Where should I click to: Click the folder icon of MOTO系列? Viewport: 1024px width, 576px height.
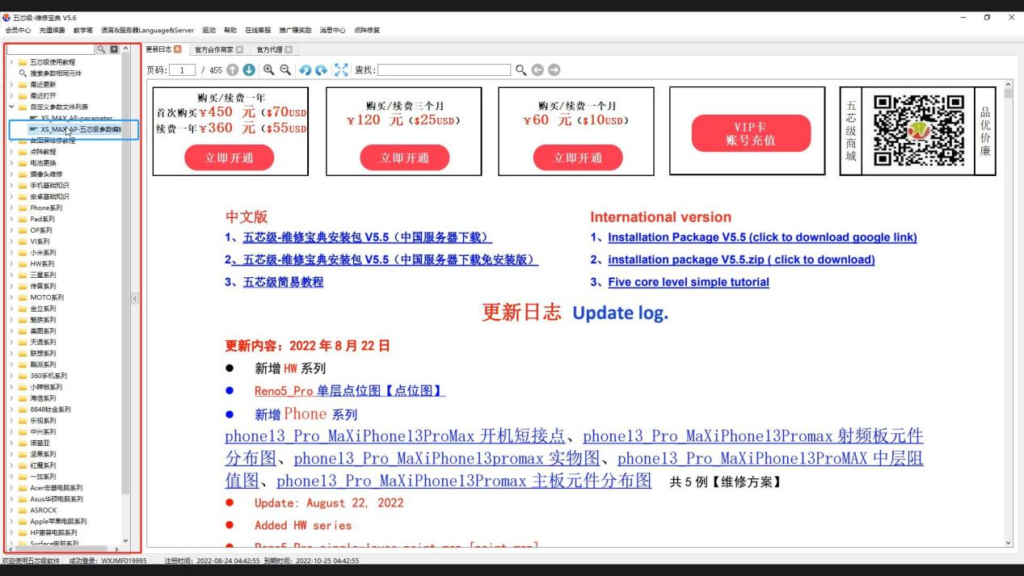click(23, 297)
